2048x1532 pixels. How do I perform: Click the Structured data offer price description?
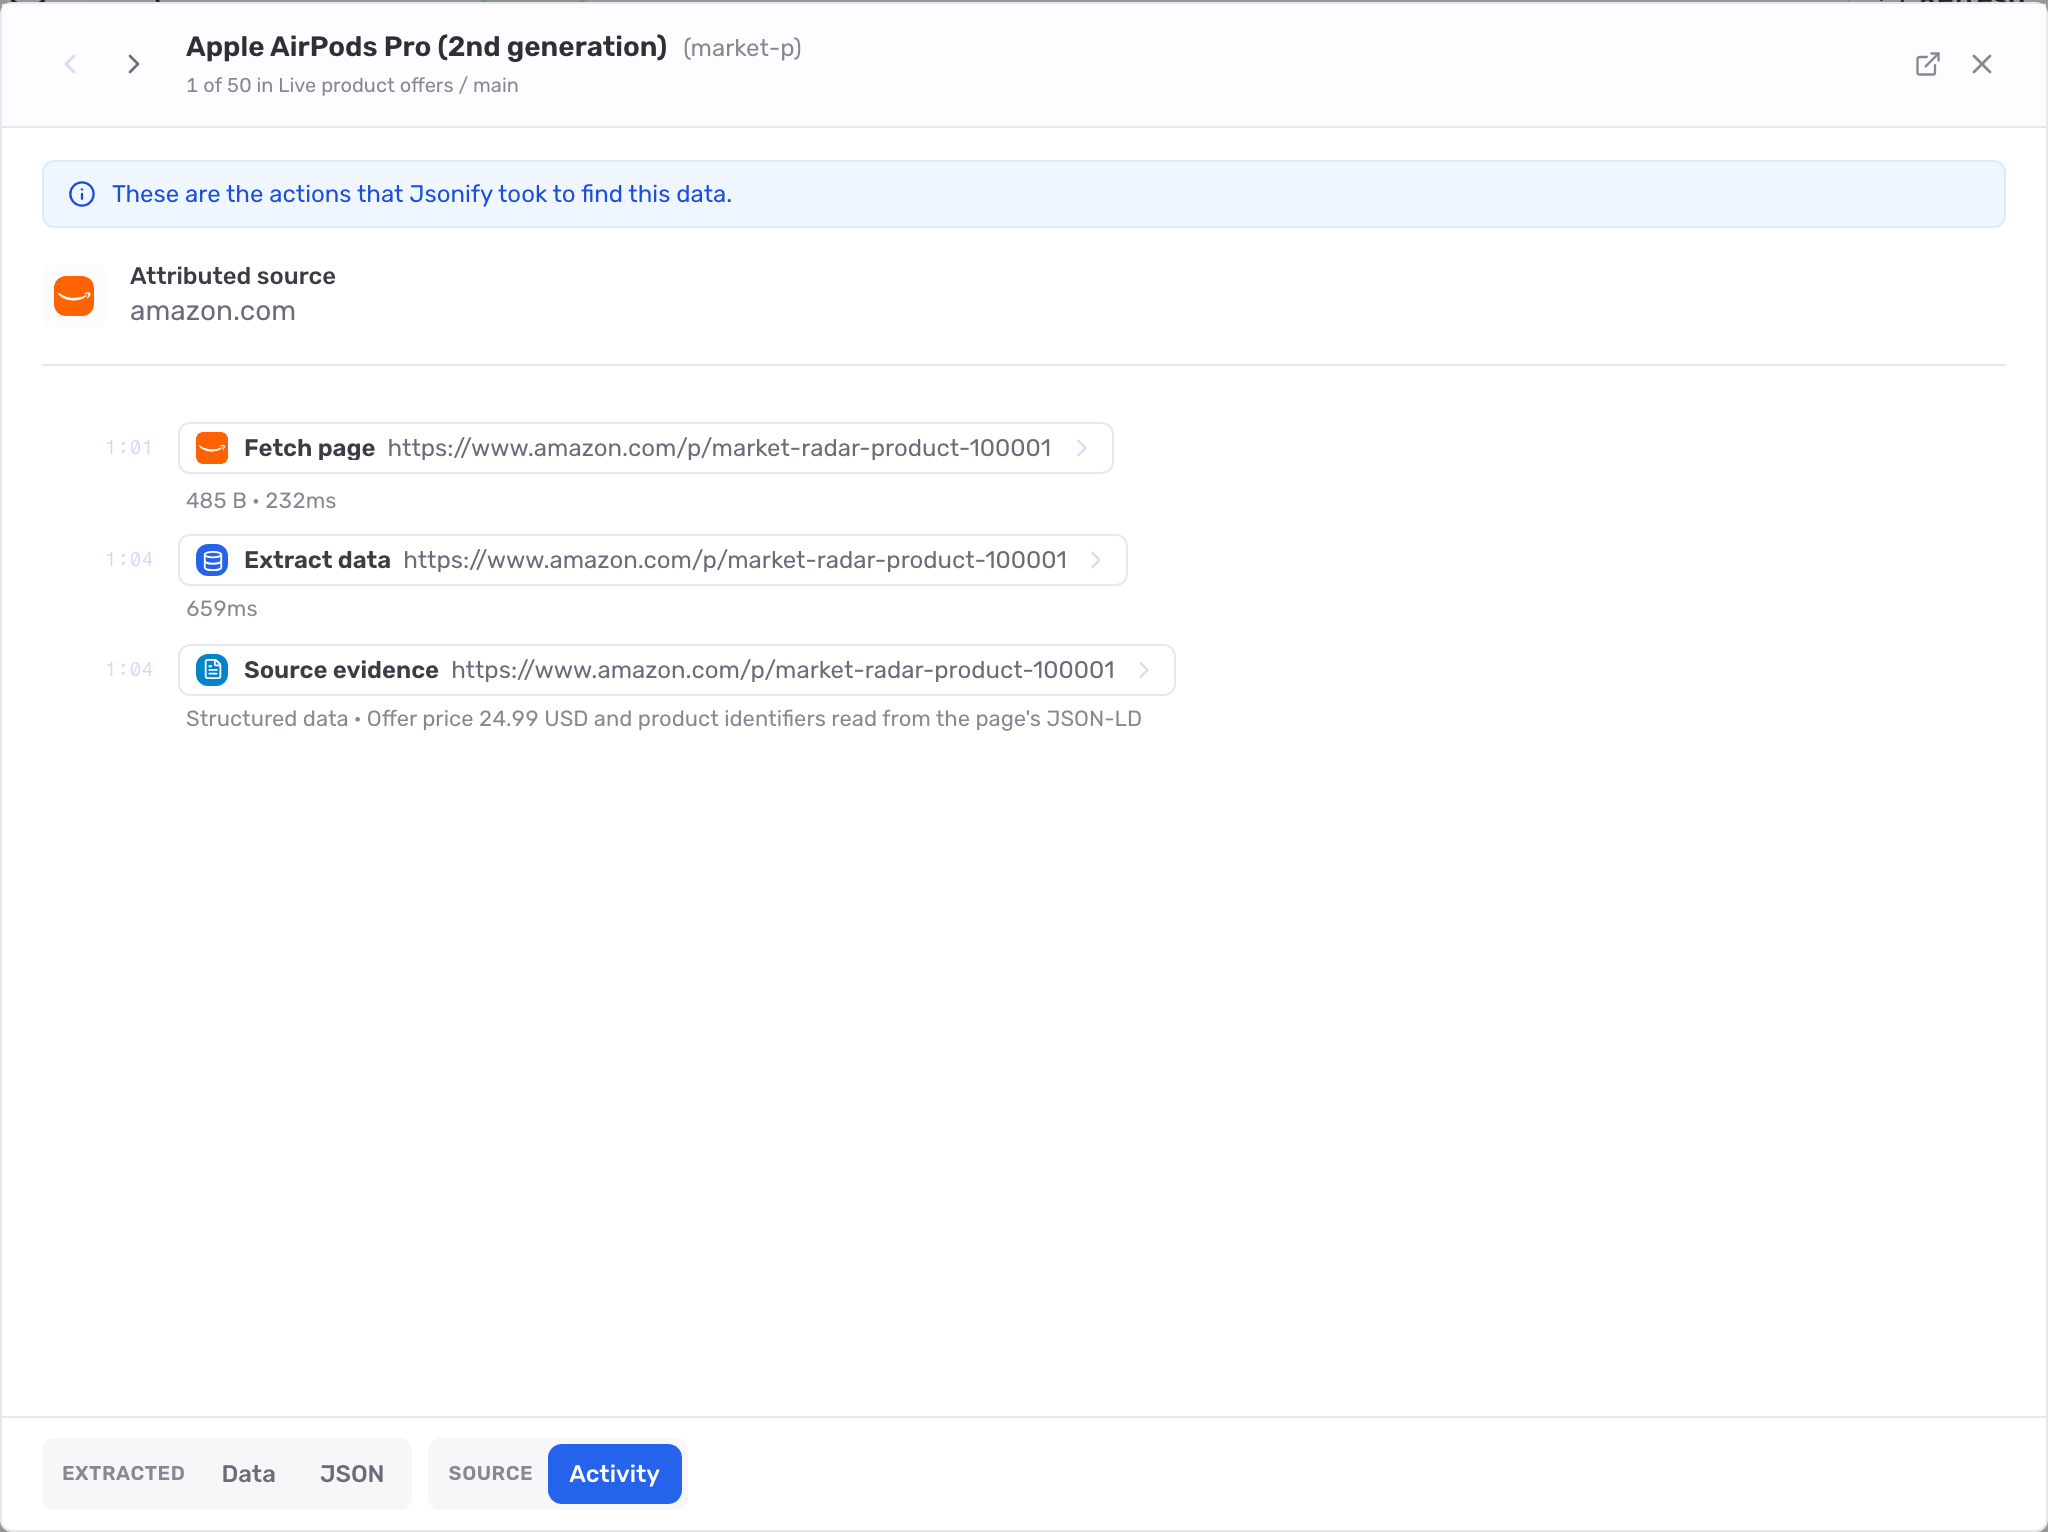(x=664, y=719)
